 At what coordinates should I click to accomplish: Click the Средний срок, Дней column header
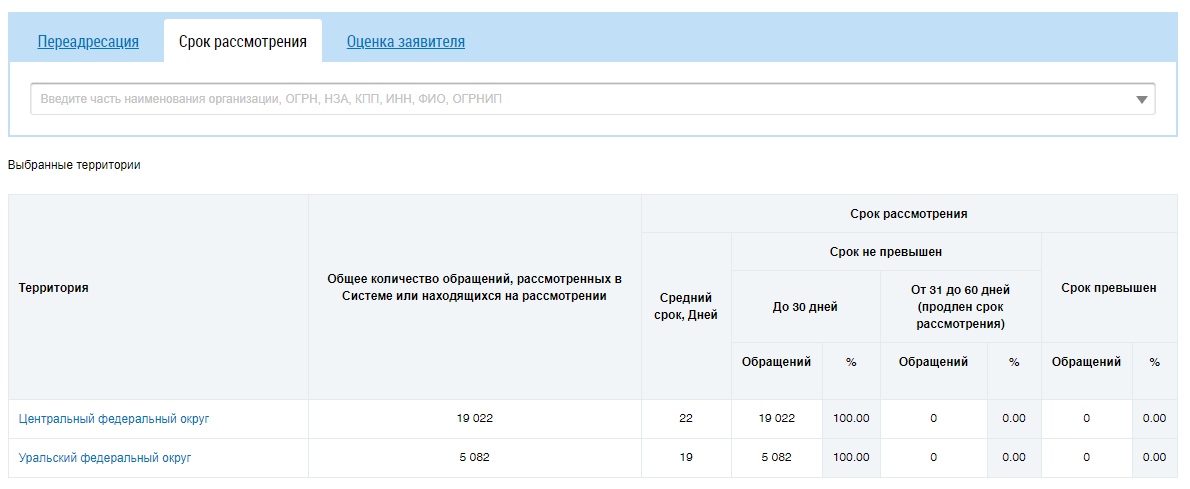(686, 307)
